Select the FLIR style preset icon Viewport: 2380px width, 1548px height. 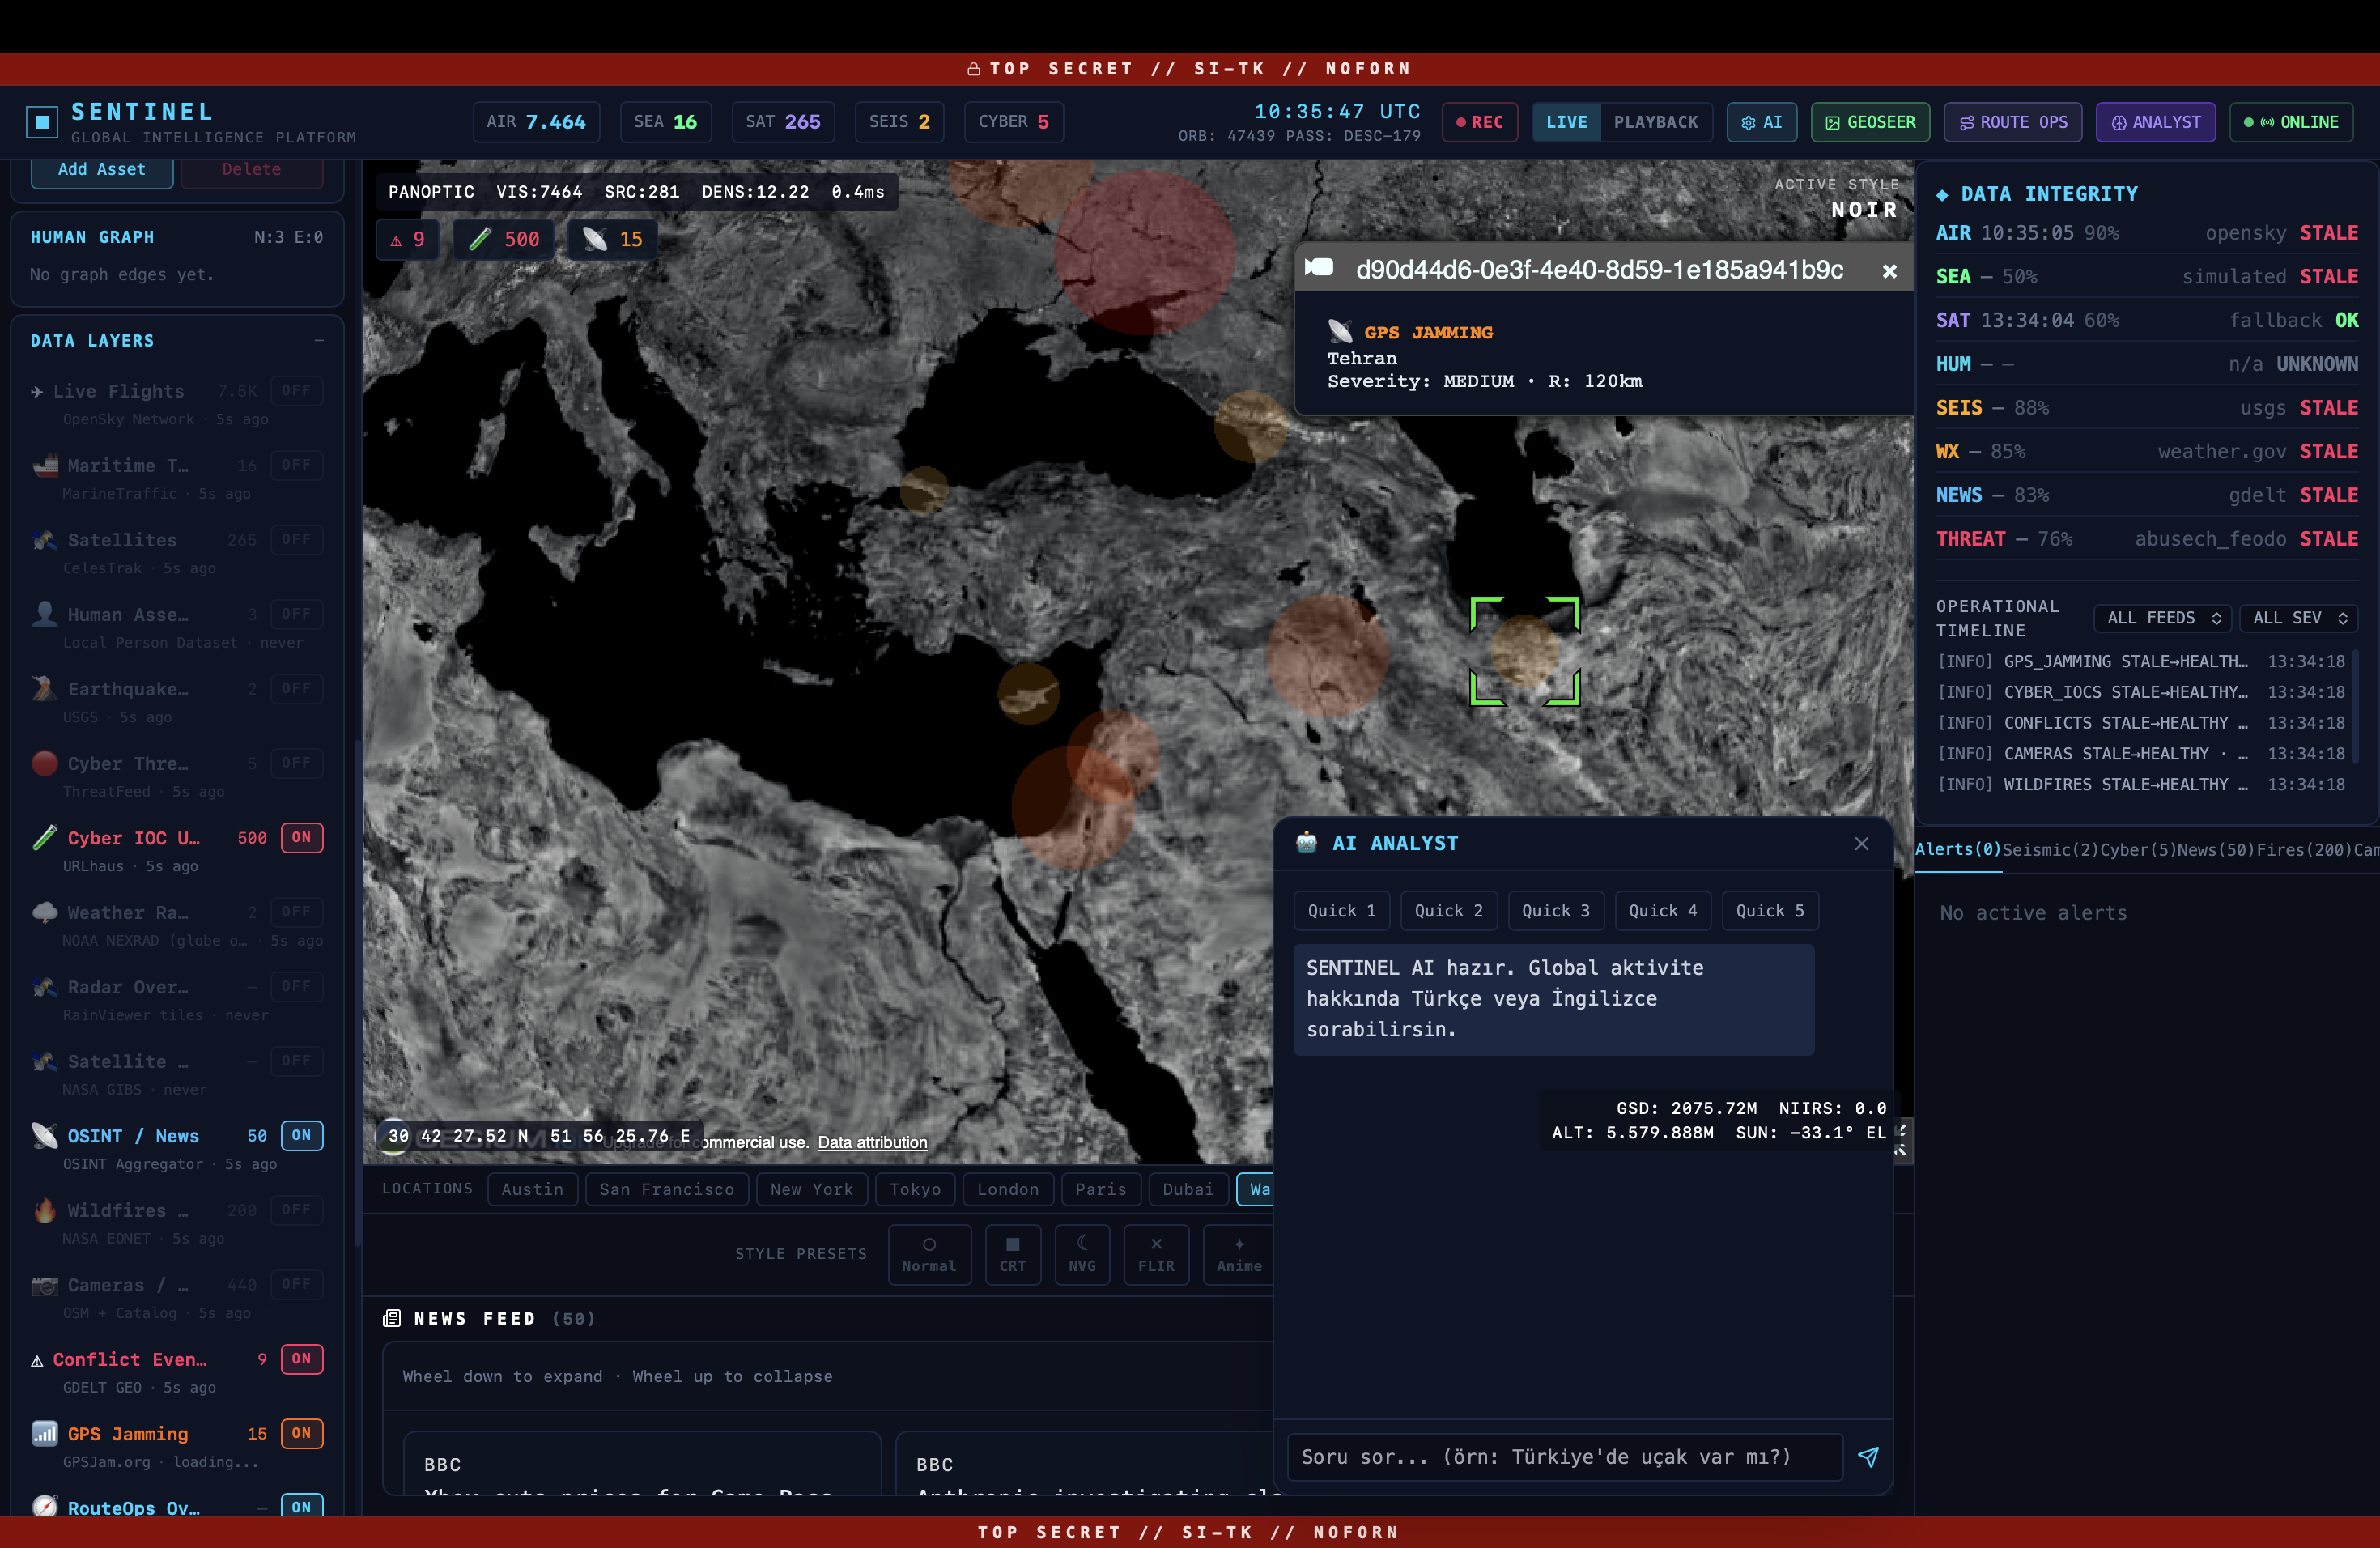click(x=1156, y=1244)
